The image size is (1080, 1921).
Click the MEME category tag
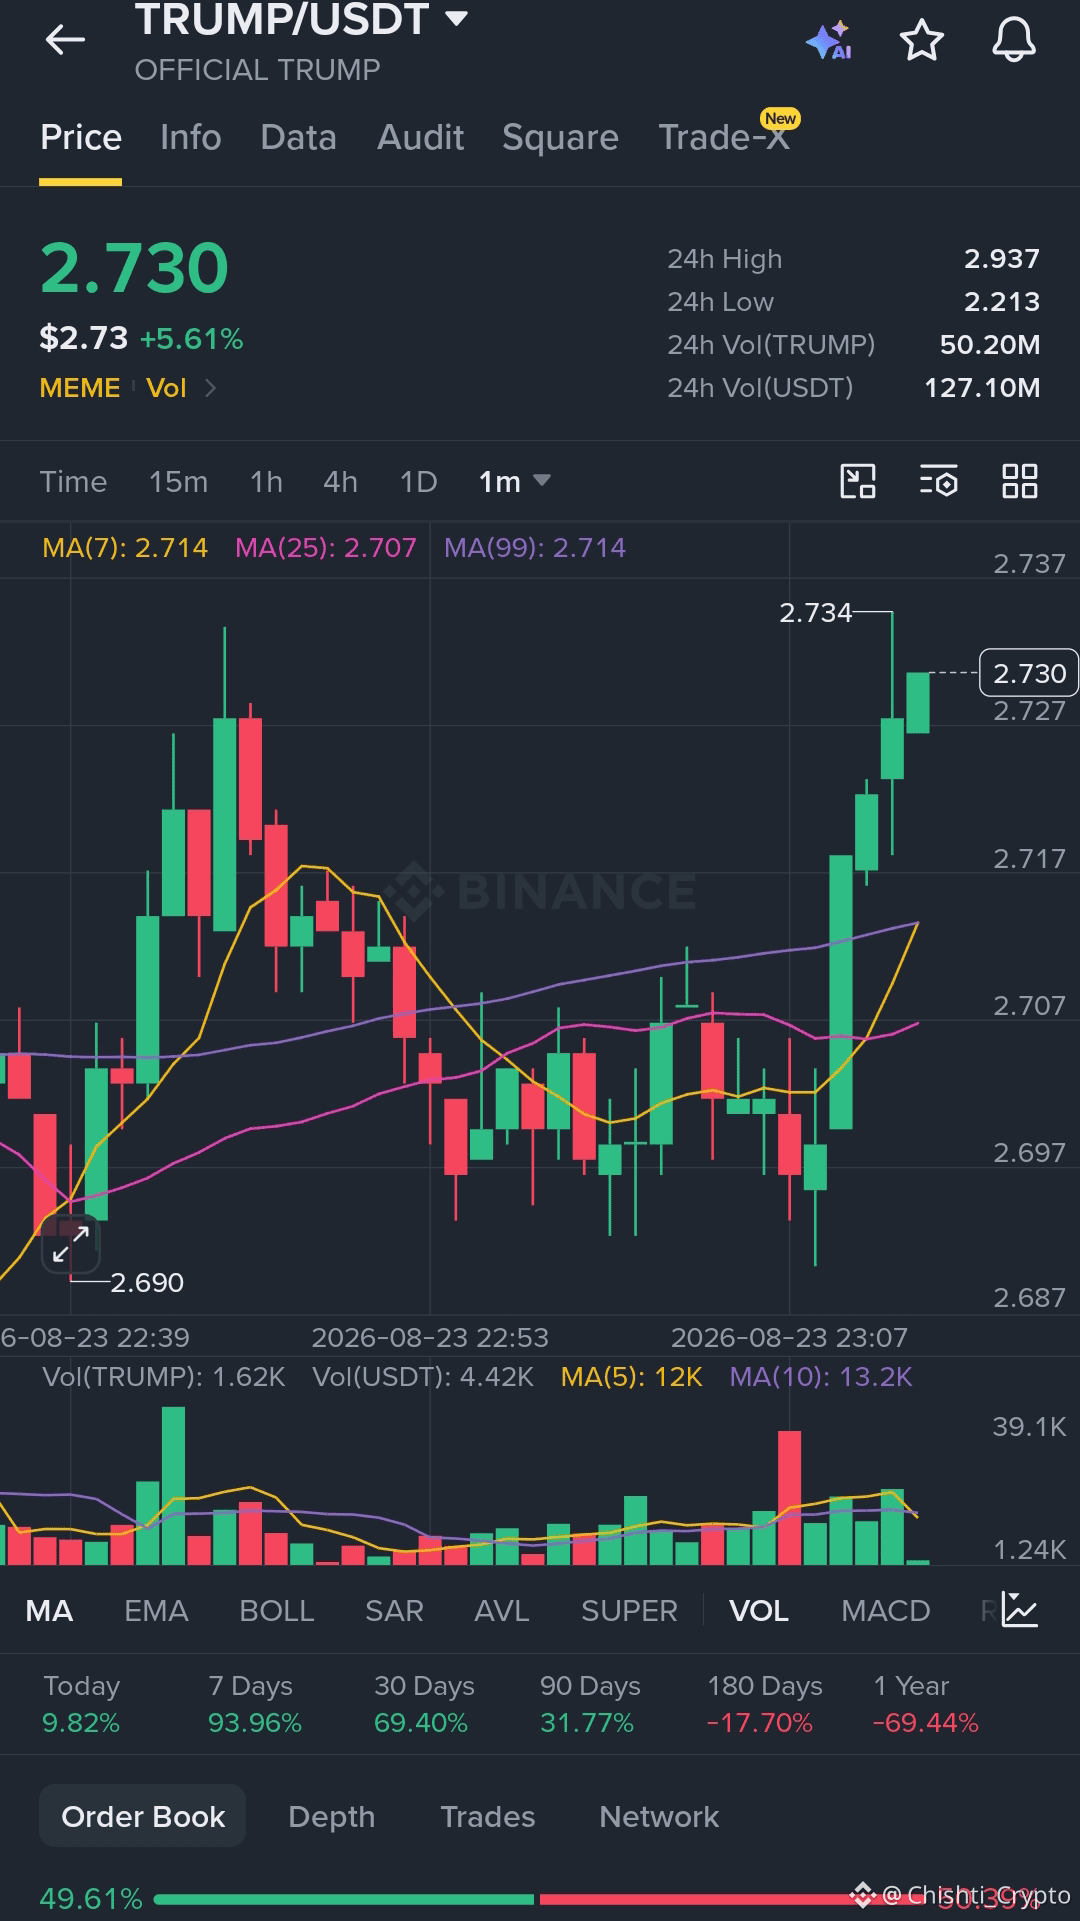click(x=80, y=388)
